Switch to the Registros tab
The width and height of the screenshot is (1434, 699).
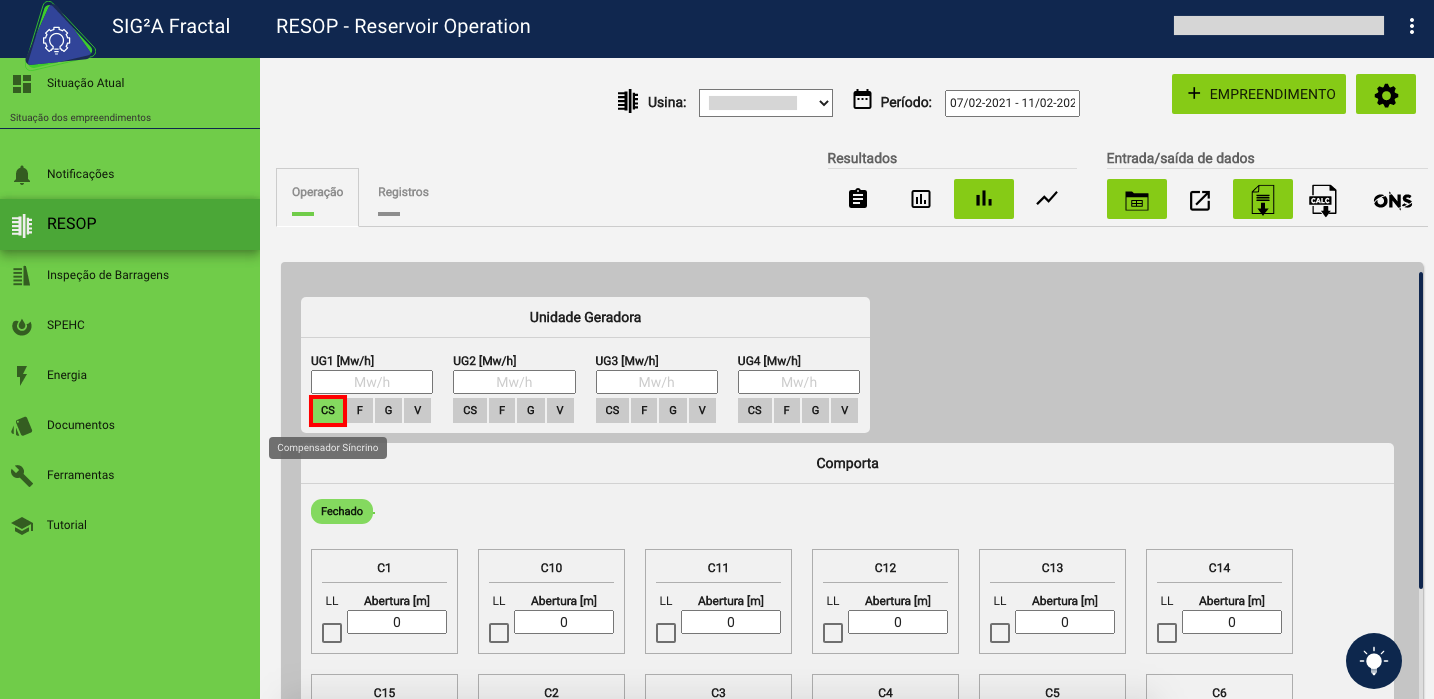tap(403, 193)
